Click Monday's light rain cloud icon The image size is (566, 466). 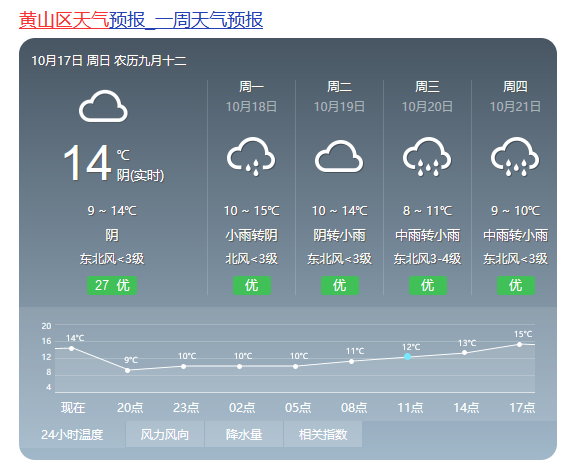click(251, 156)
